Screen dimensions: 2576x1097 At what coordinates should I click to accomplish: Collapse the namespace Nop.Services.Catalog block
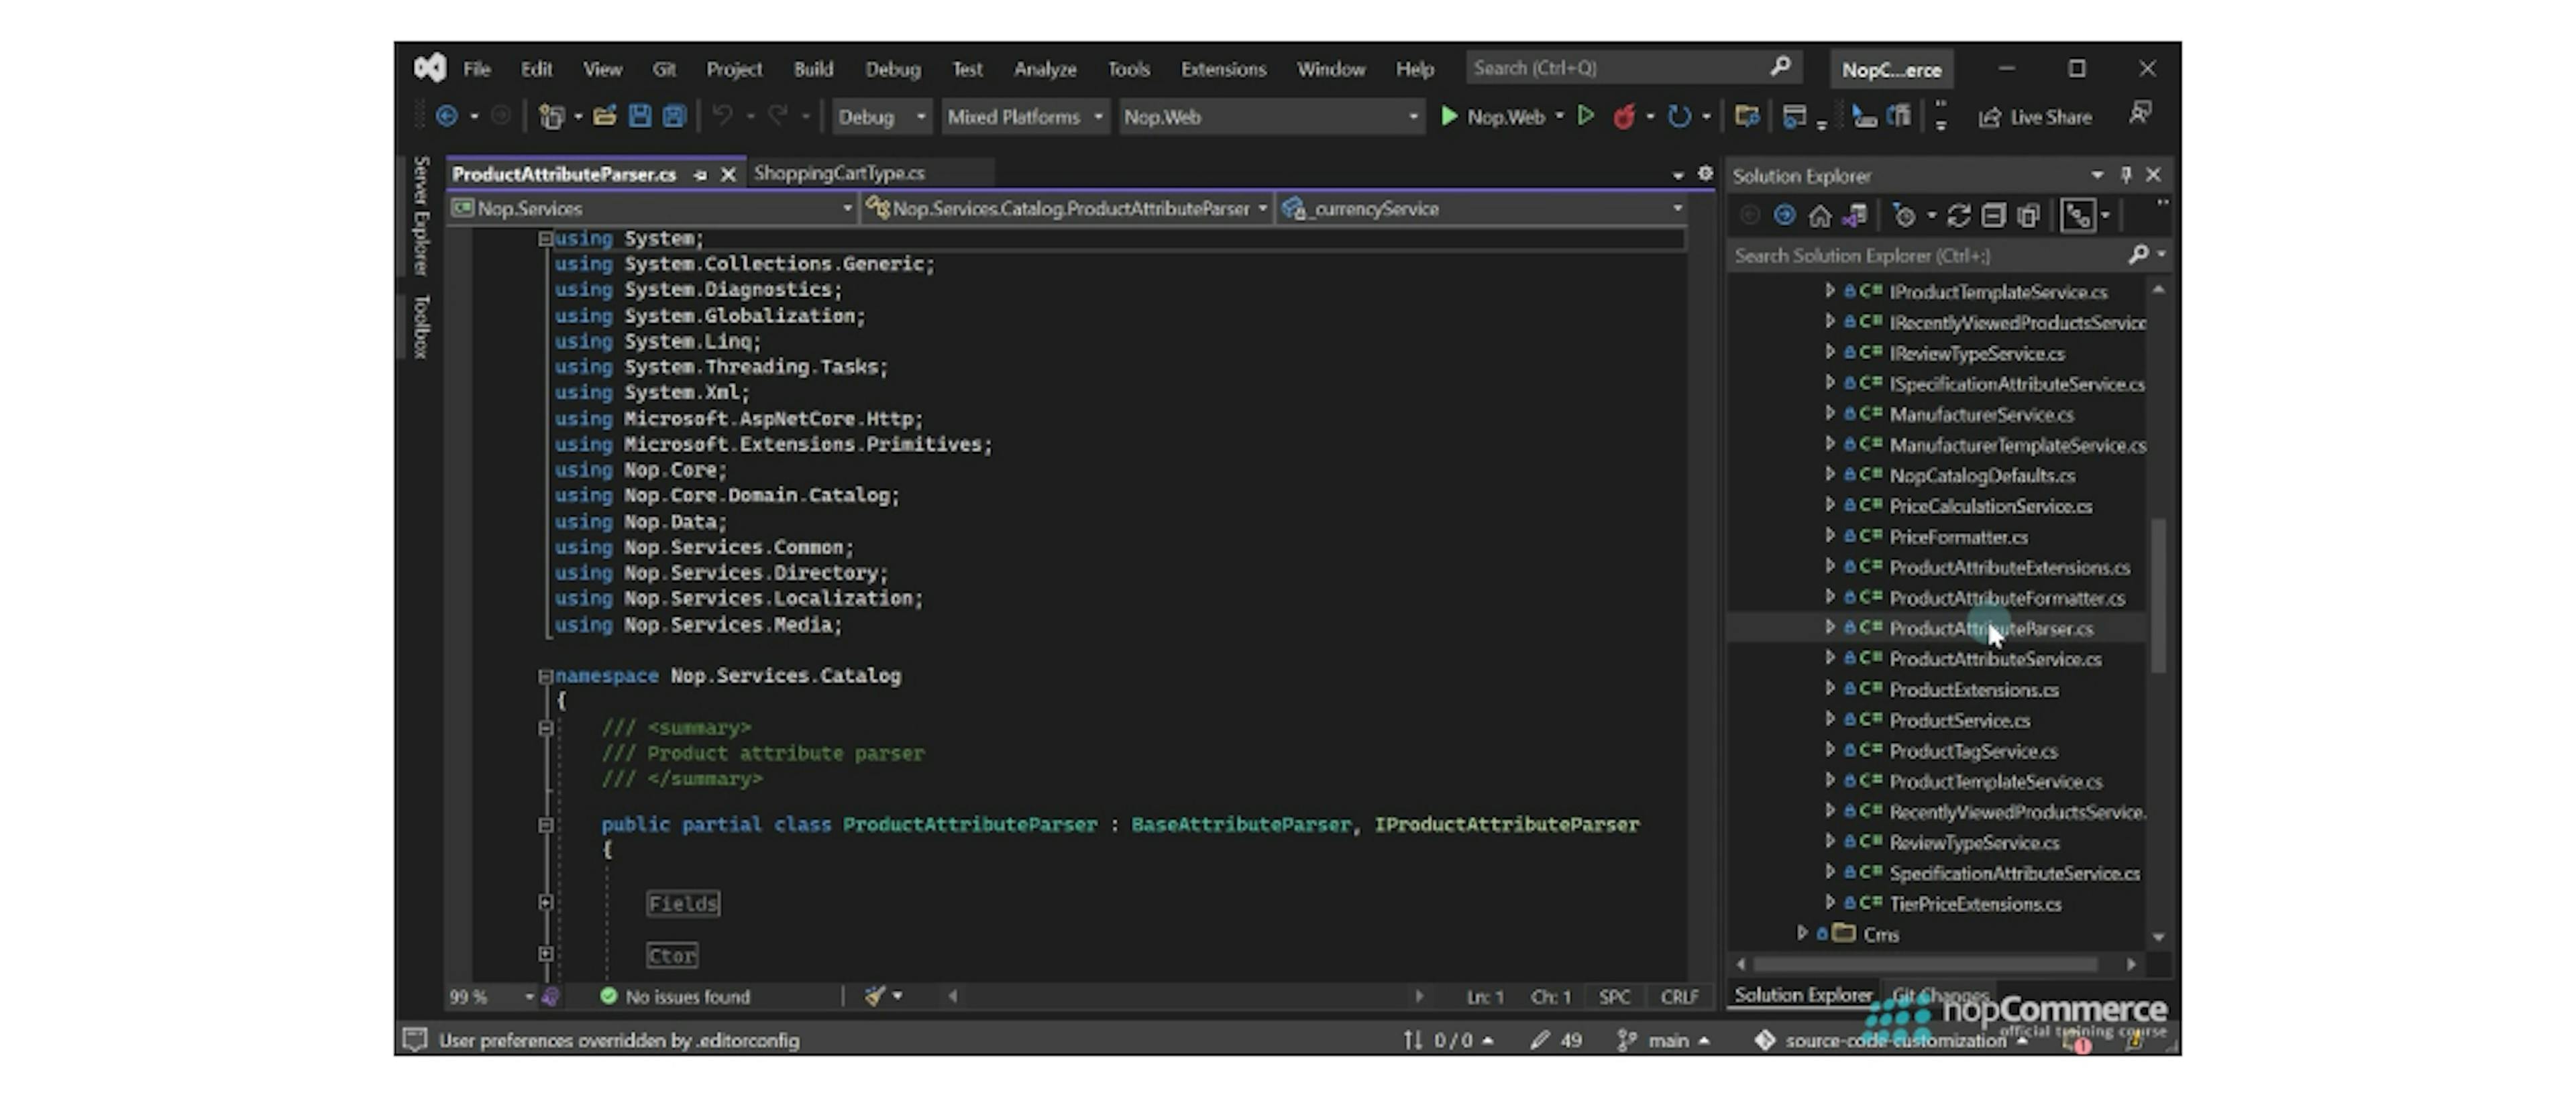[x=546, y=676]
